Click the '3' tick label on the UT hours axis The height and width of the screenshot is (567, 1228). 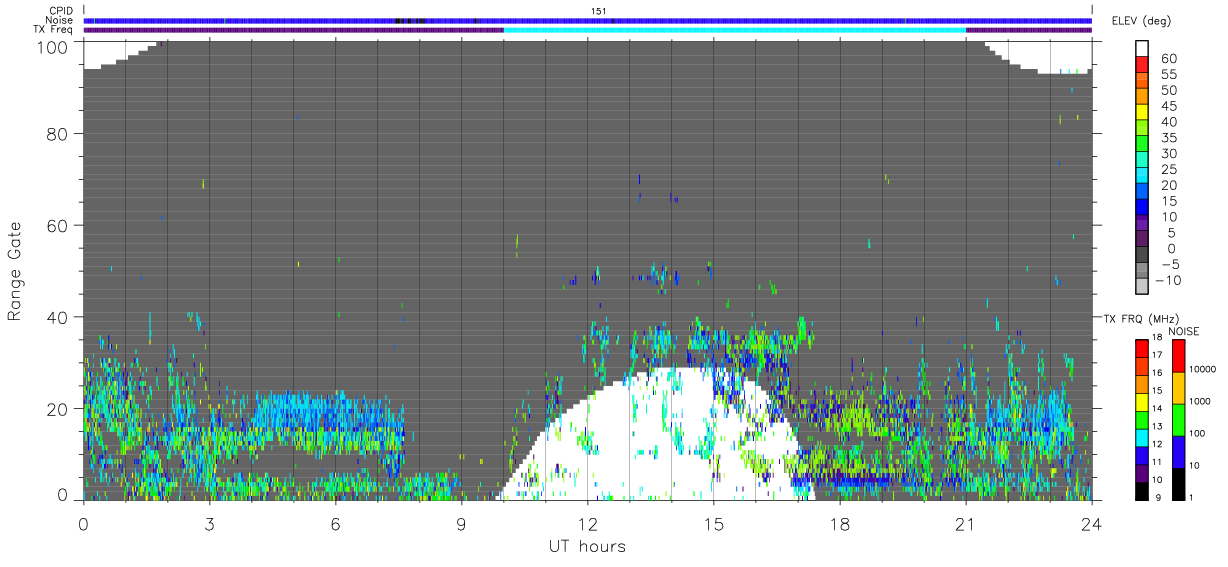[210, 523]
